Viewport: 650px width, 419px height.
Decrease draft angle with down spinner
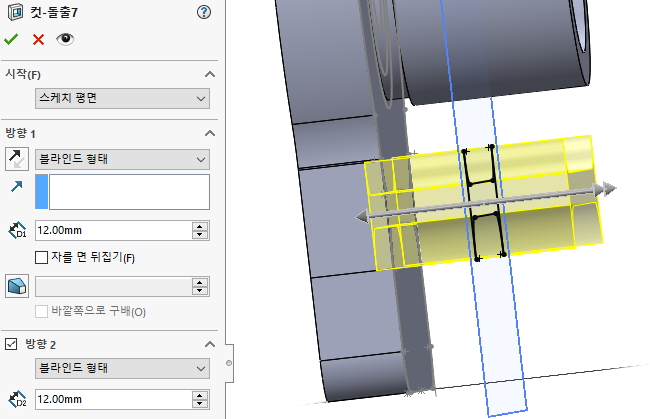(x=200, y=291)
